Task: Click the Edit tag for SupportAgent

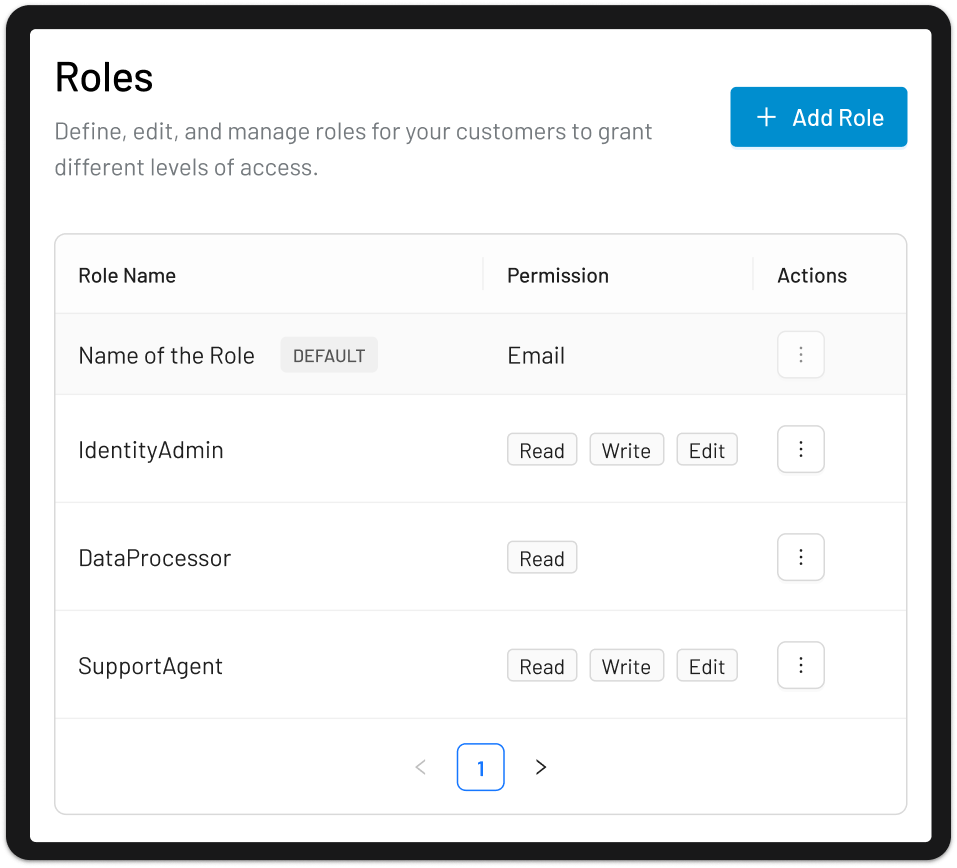Action: pyautogui.click(x=707, y=666)
